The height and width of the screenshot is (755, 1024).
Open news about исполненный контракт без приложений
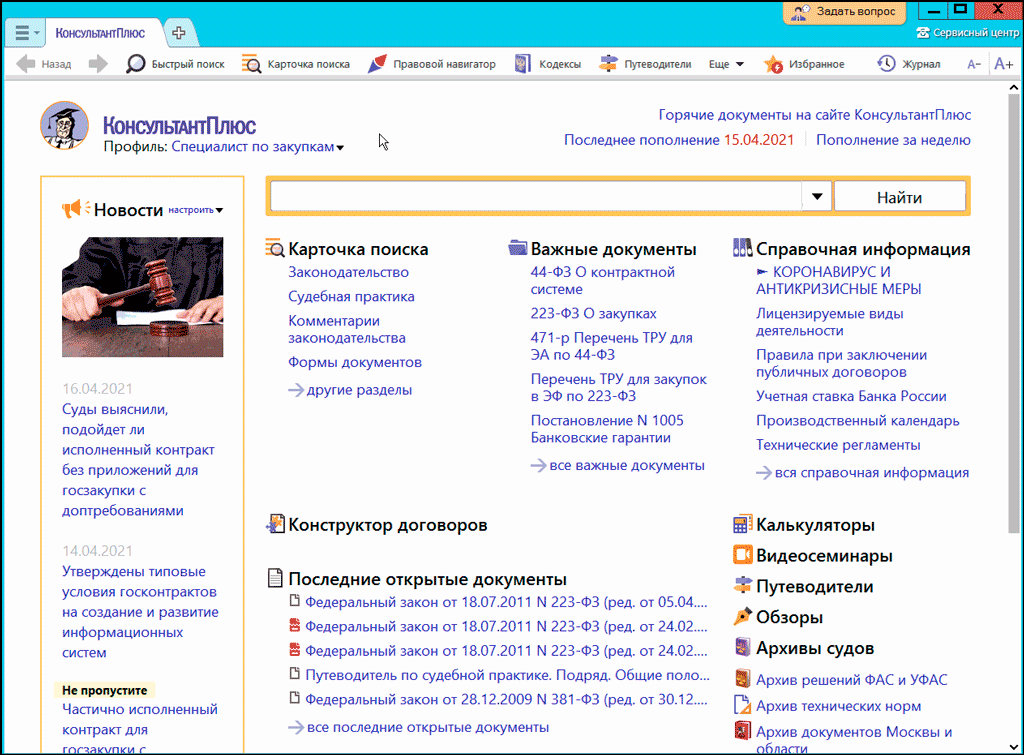[x=138, y=460]
